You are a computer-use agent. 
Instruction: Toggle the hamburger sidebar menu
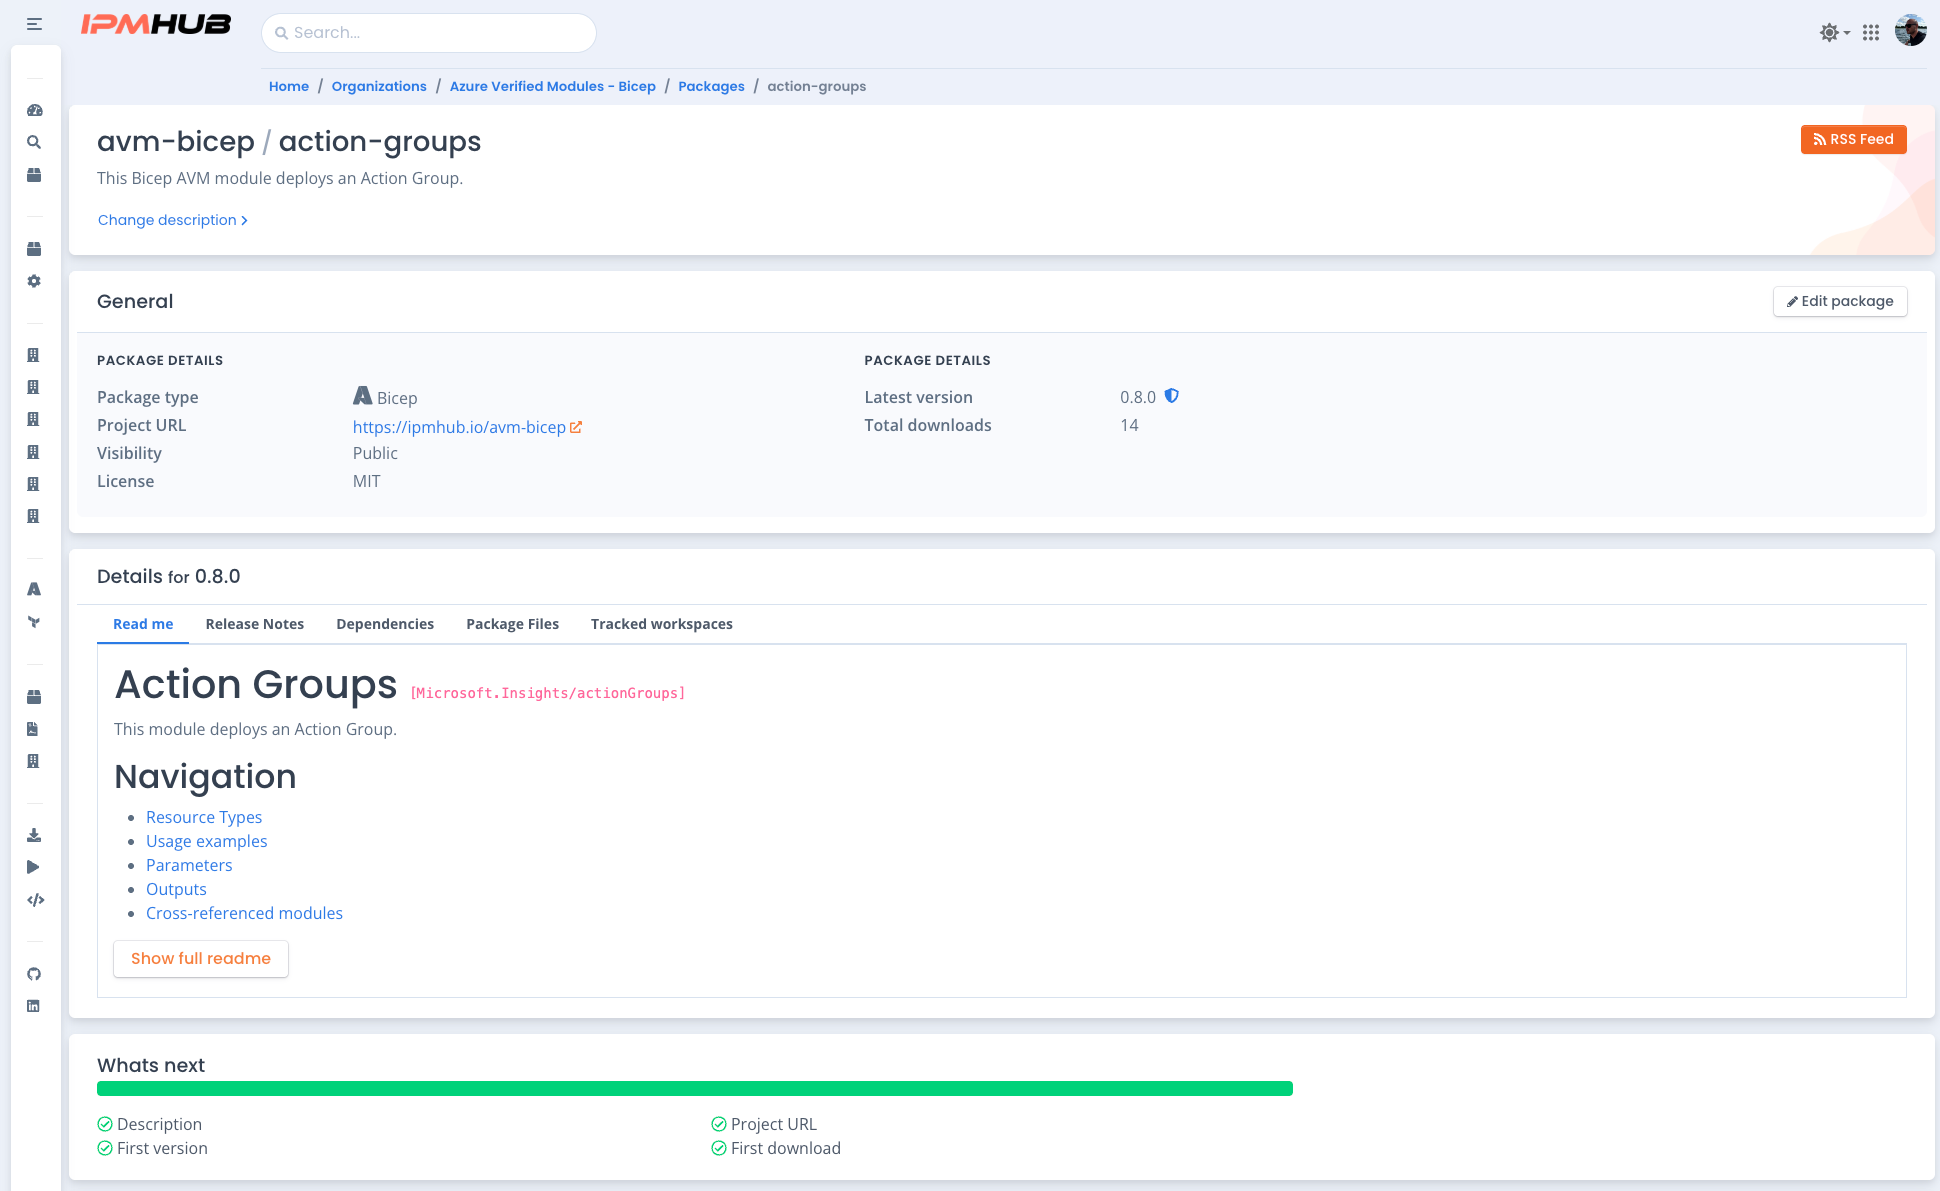[34, 24]
